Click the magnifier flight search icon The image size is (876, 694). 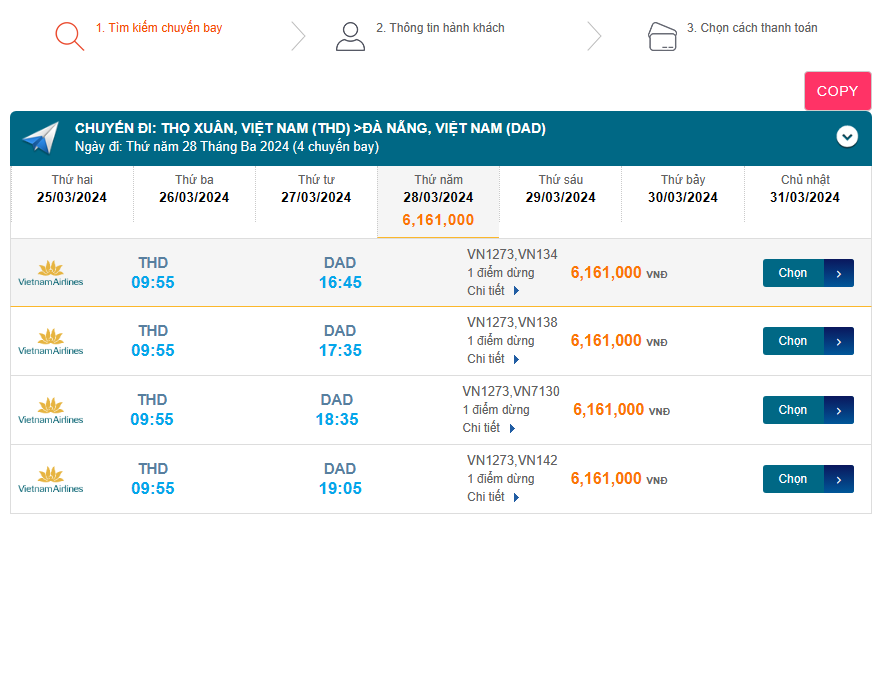[x=69, y=35]
